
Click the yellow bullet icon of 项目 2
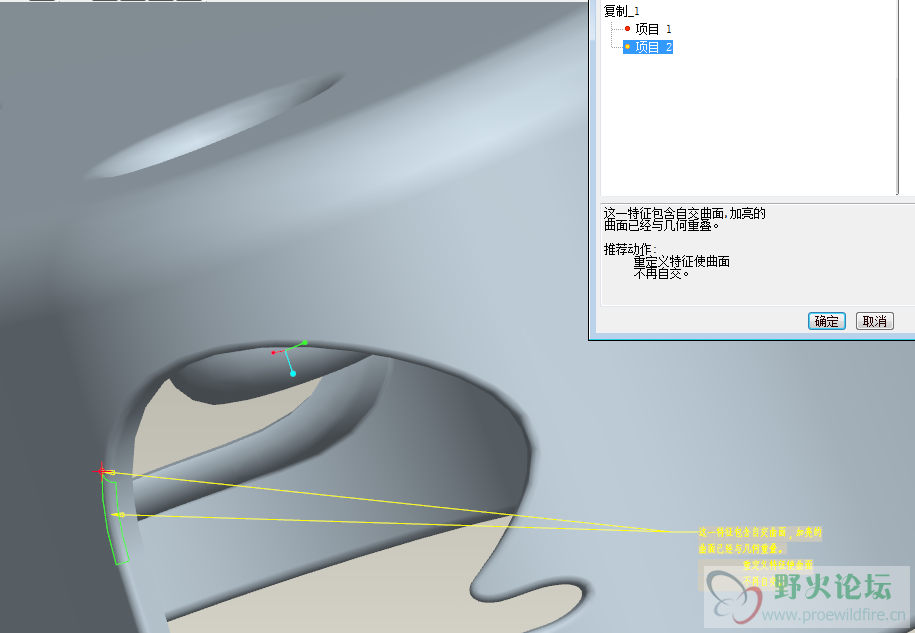point(627,47)
